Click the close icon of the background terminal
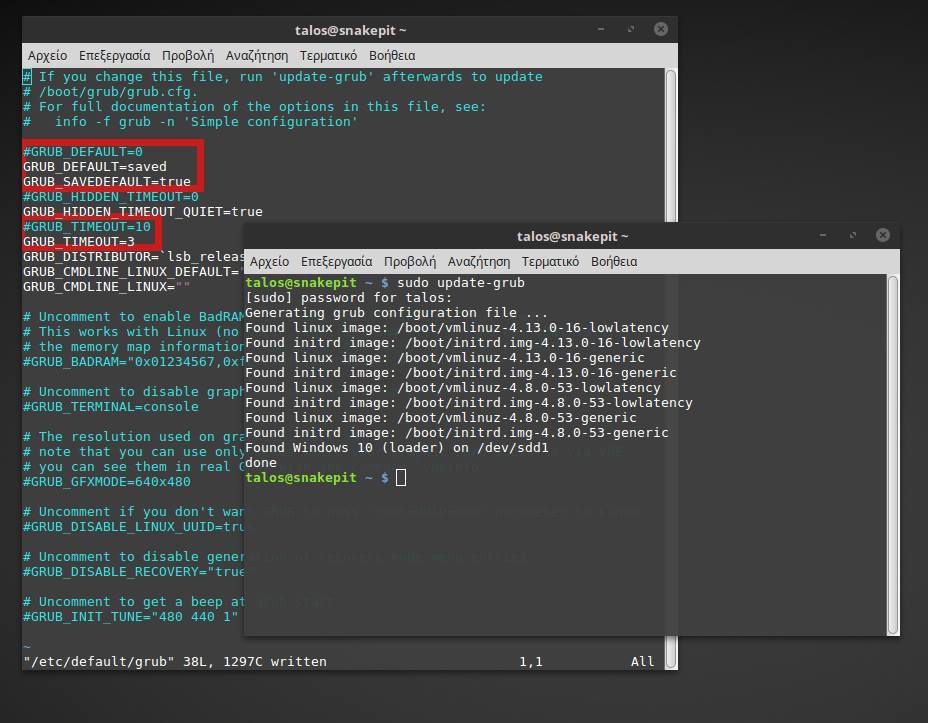The height and width of the screenshot is (723, 928). tap(661, 29)
